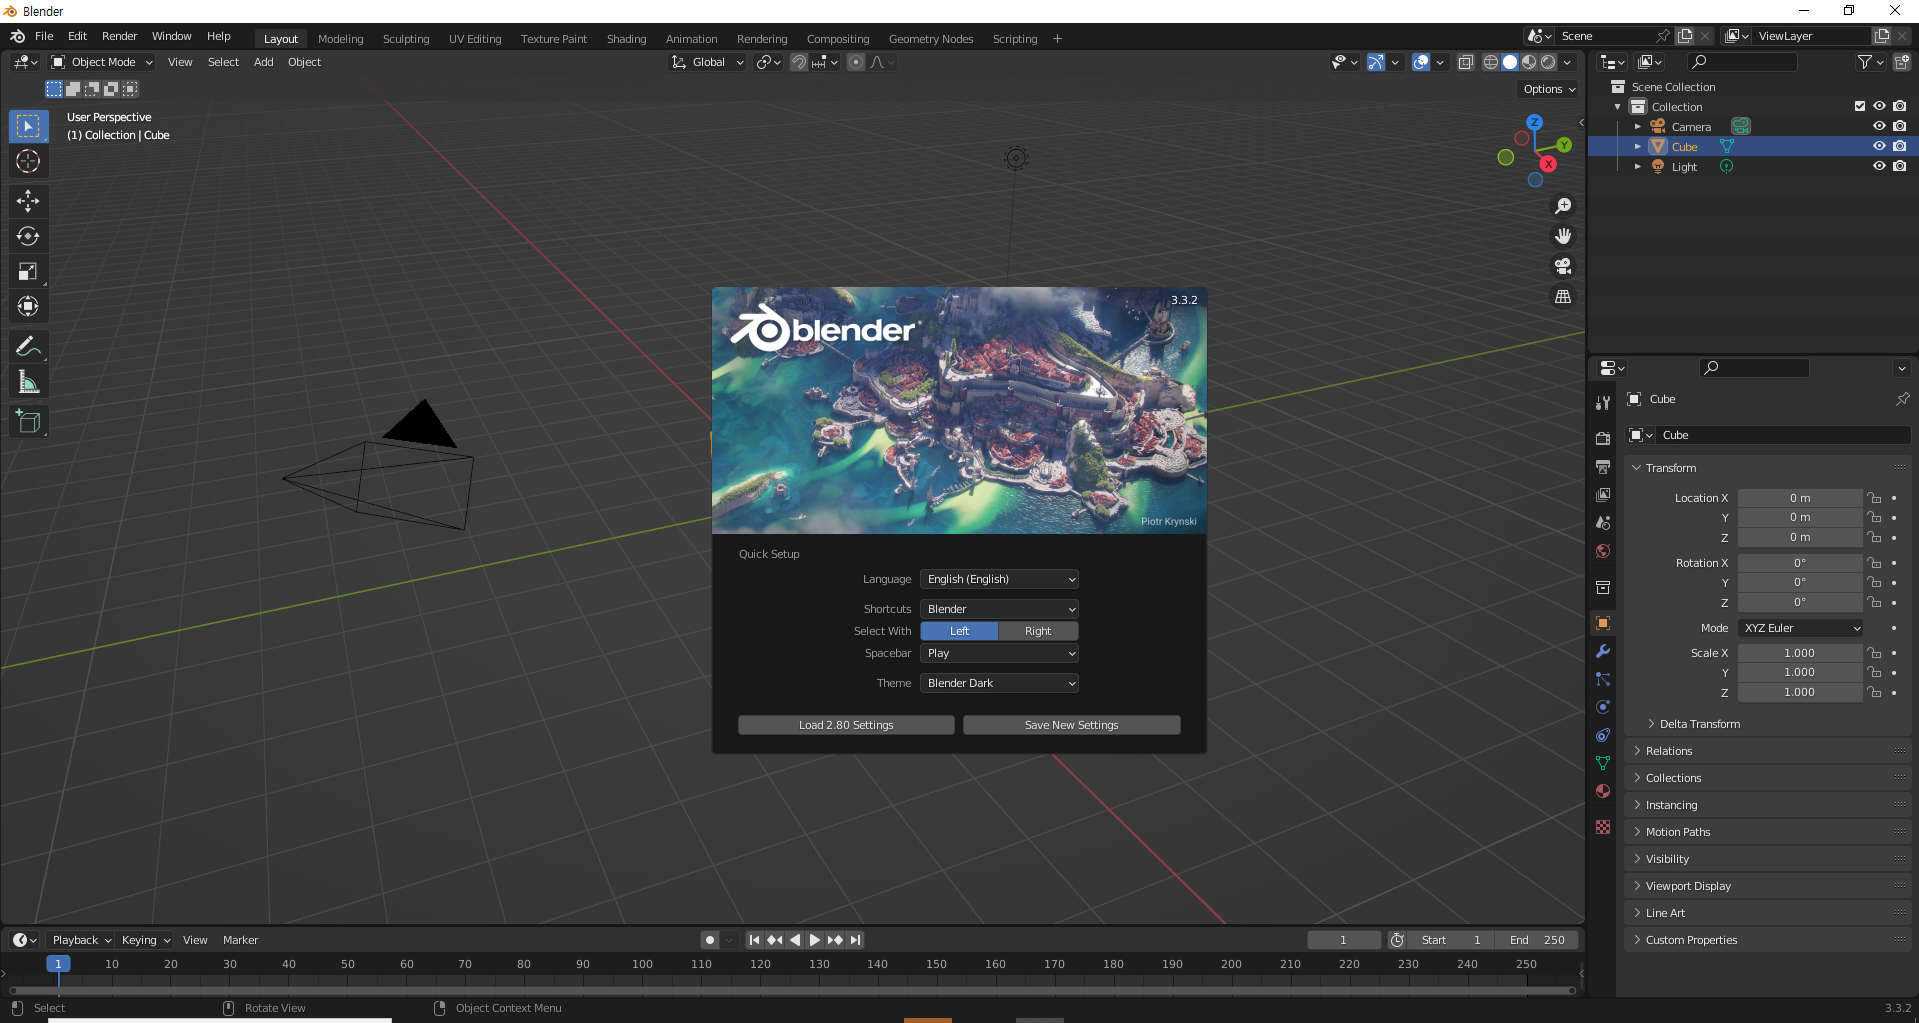The image size is (1919, 1023).
Task: Click the viewport zoom magnifier icon
Action: [1563, 206]
